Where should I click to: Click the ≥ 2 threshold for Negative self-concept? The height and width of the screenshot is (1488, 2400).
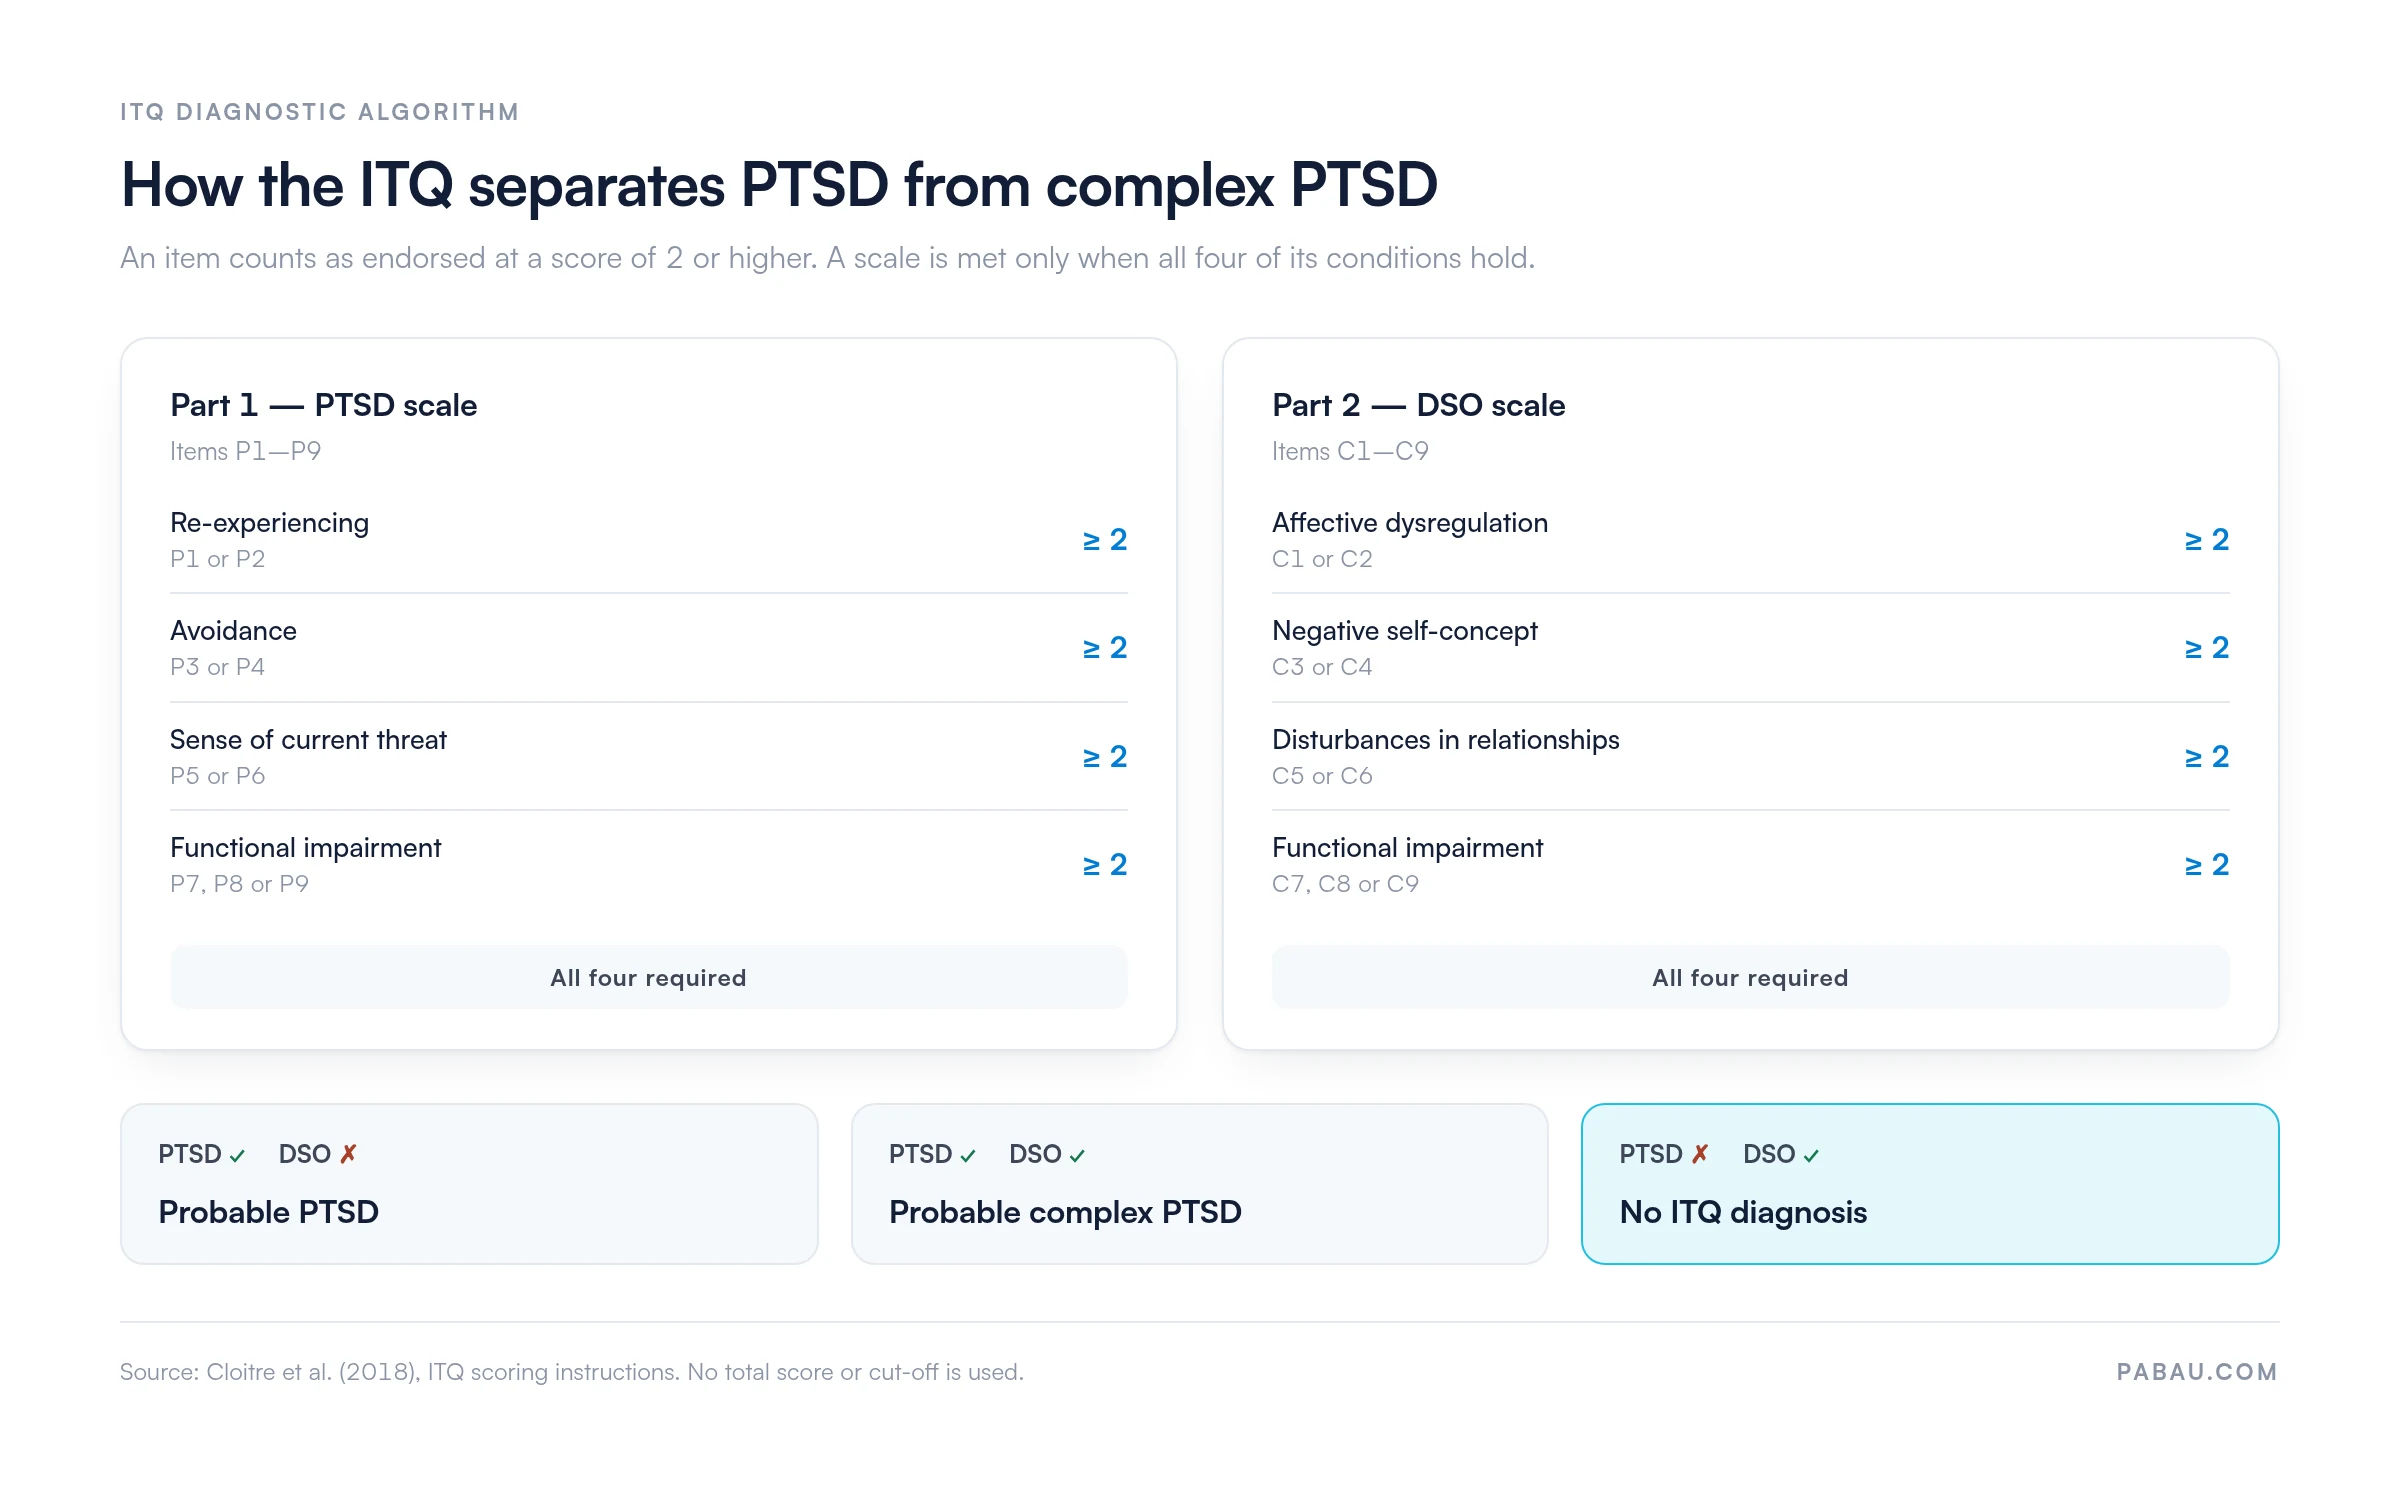pos(2207,648)
